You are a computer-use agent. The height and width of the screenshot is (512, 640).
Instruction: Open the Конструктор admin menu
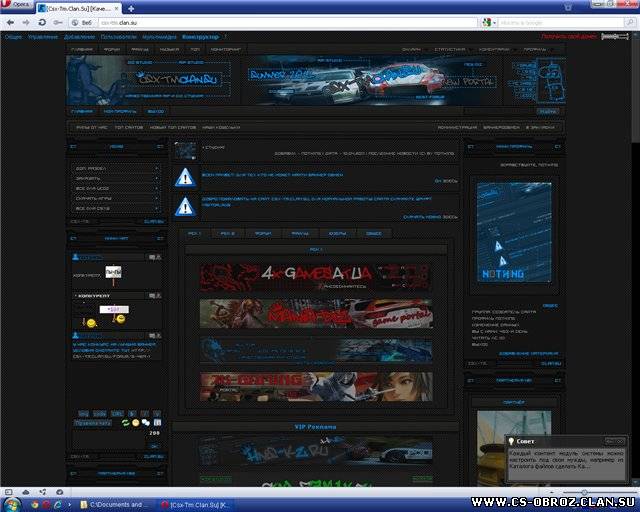(x=200, y=36)
